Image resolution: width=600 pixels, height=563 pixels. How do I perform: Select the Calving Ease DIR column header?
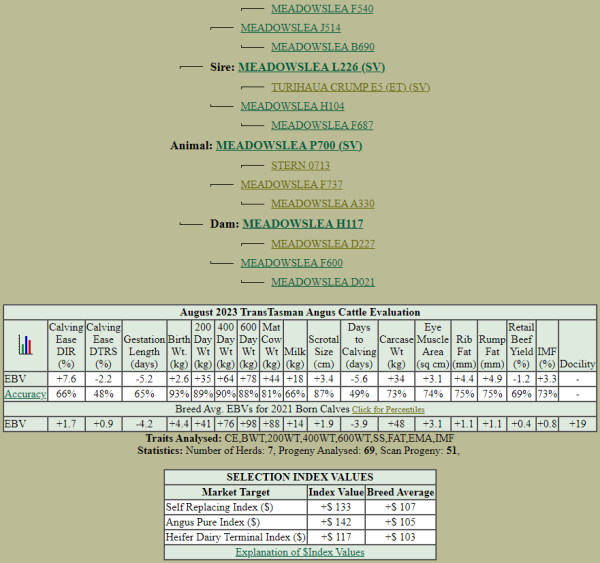(x=66, y=346)
